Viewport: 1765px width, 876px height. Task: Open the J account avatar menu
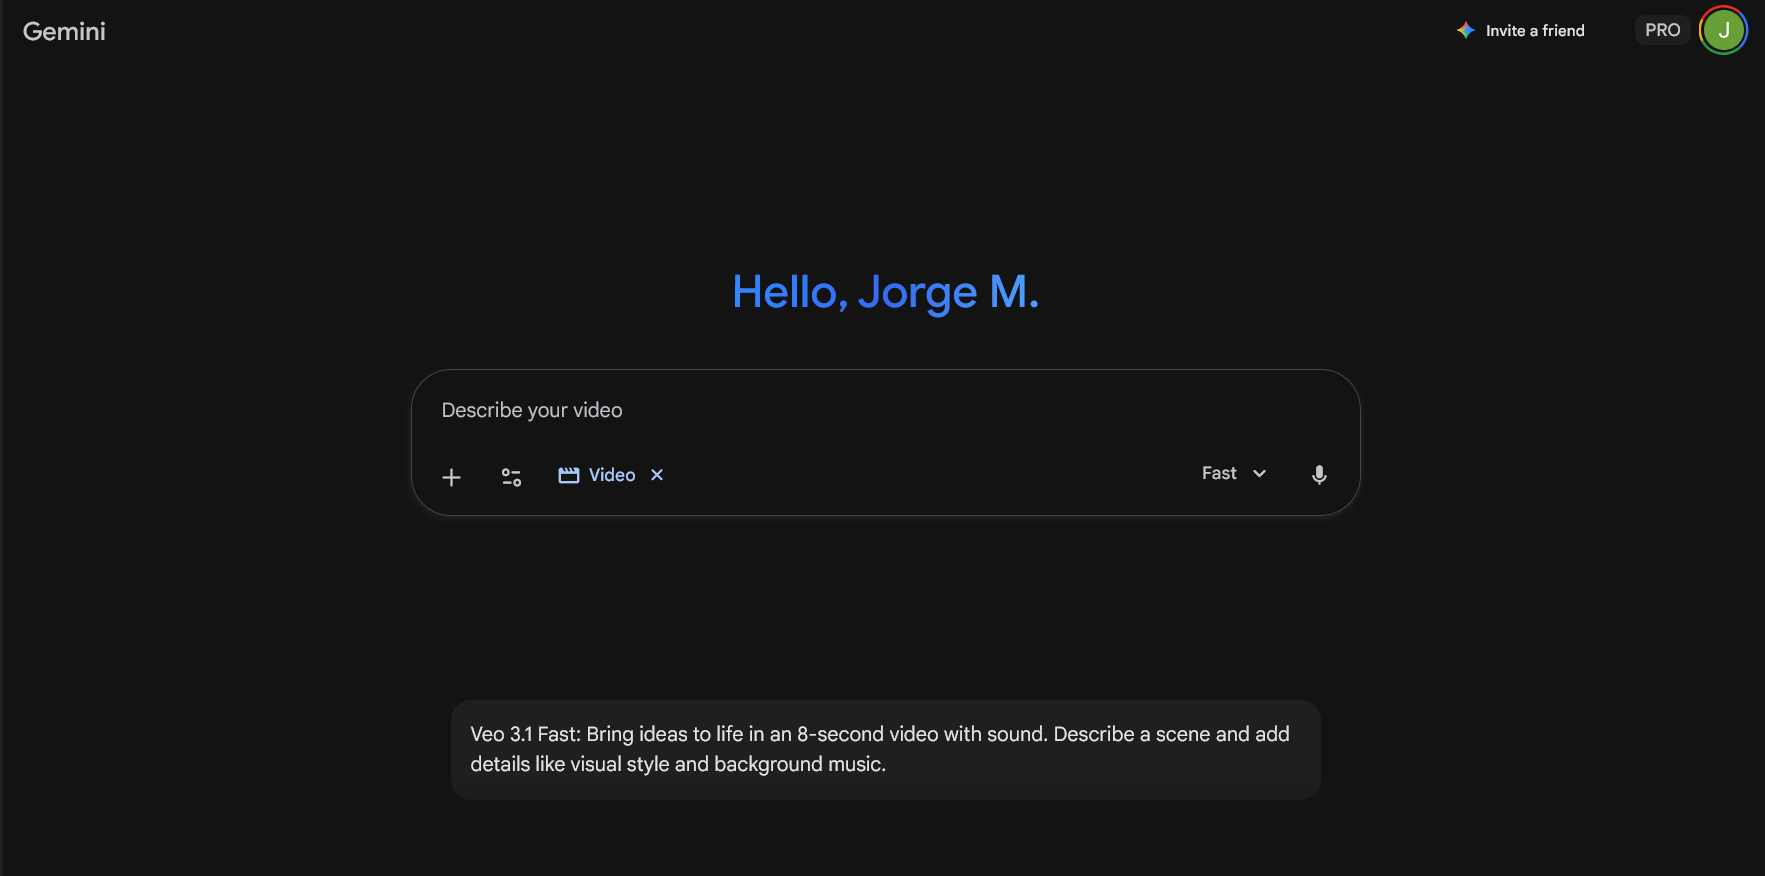click(1723, 30)
